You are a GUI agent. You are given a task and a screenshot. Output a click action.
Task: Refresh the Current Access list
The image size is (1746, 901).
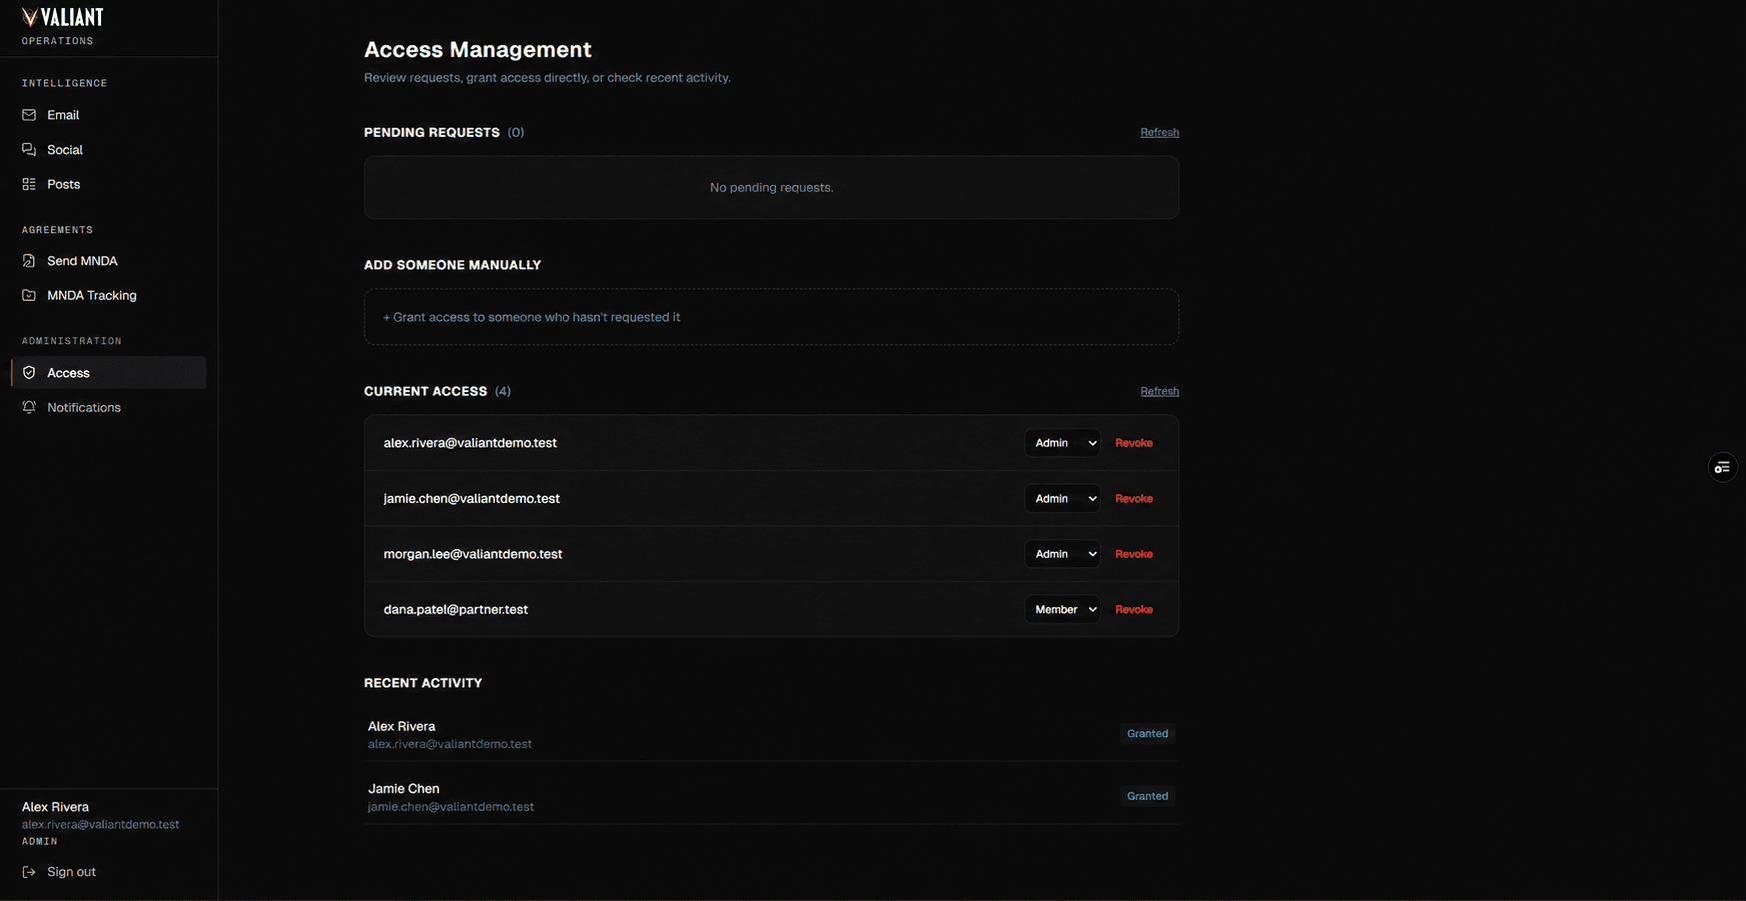[x=1159, y=391]
